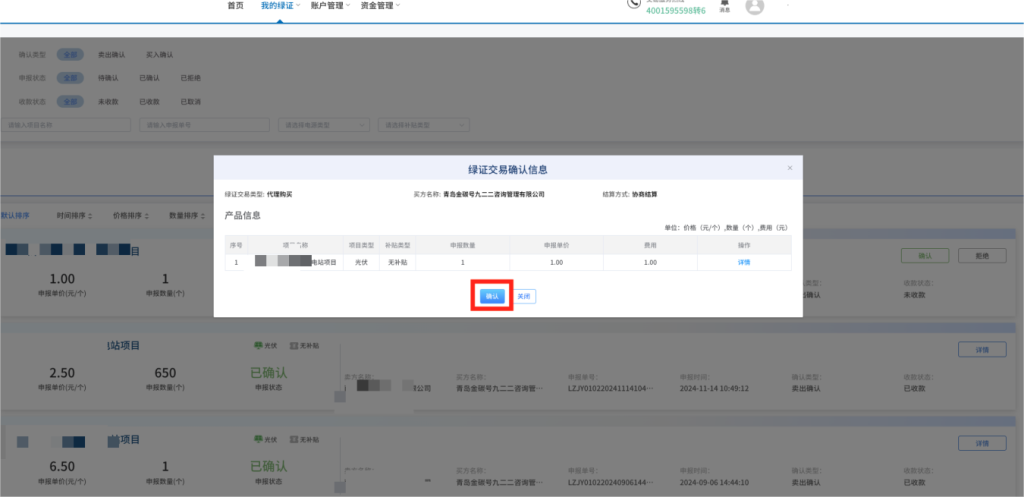Viewport: 1024px width, 497px height.
Task: Select 未收款 payment status filter
Action: tap(109, 101)
